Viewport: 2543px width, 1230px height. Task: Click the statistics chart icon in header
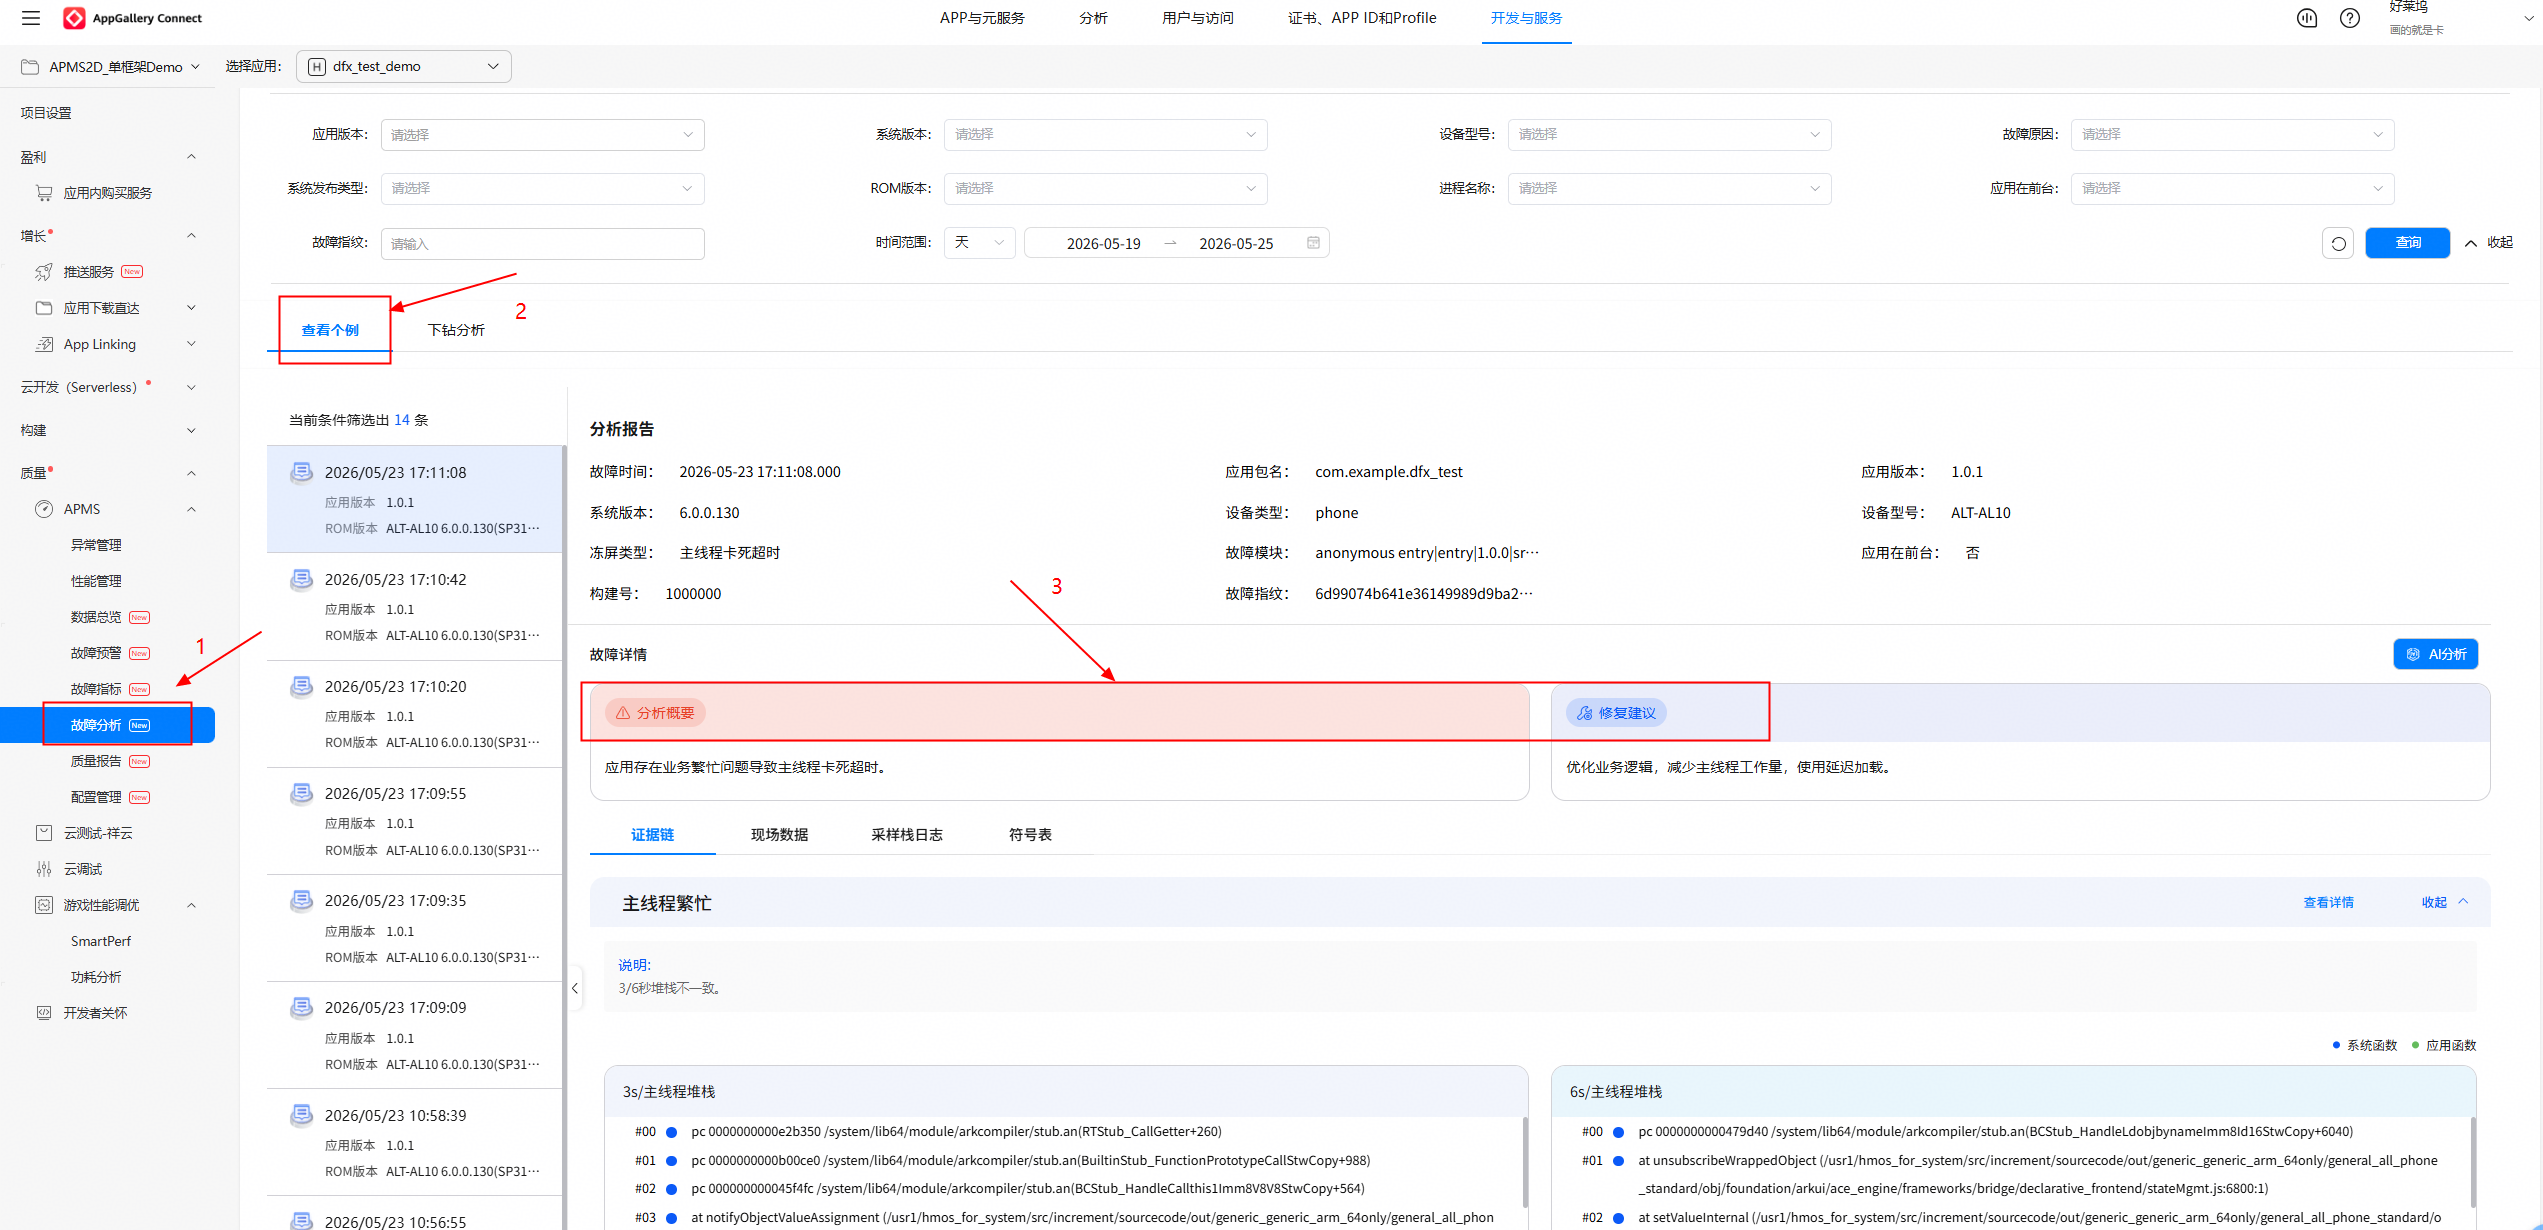(2307, 18)
